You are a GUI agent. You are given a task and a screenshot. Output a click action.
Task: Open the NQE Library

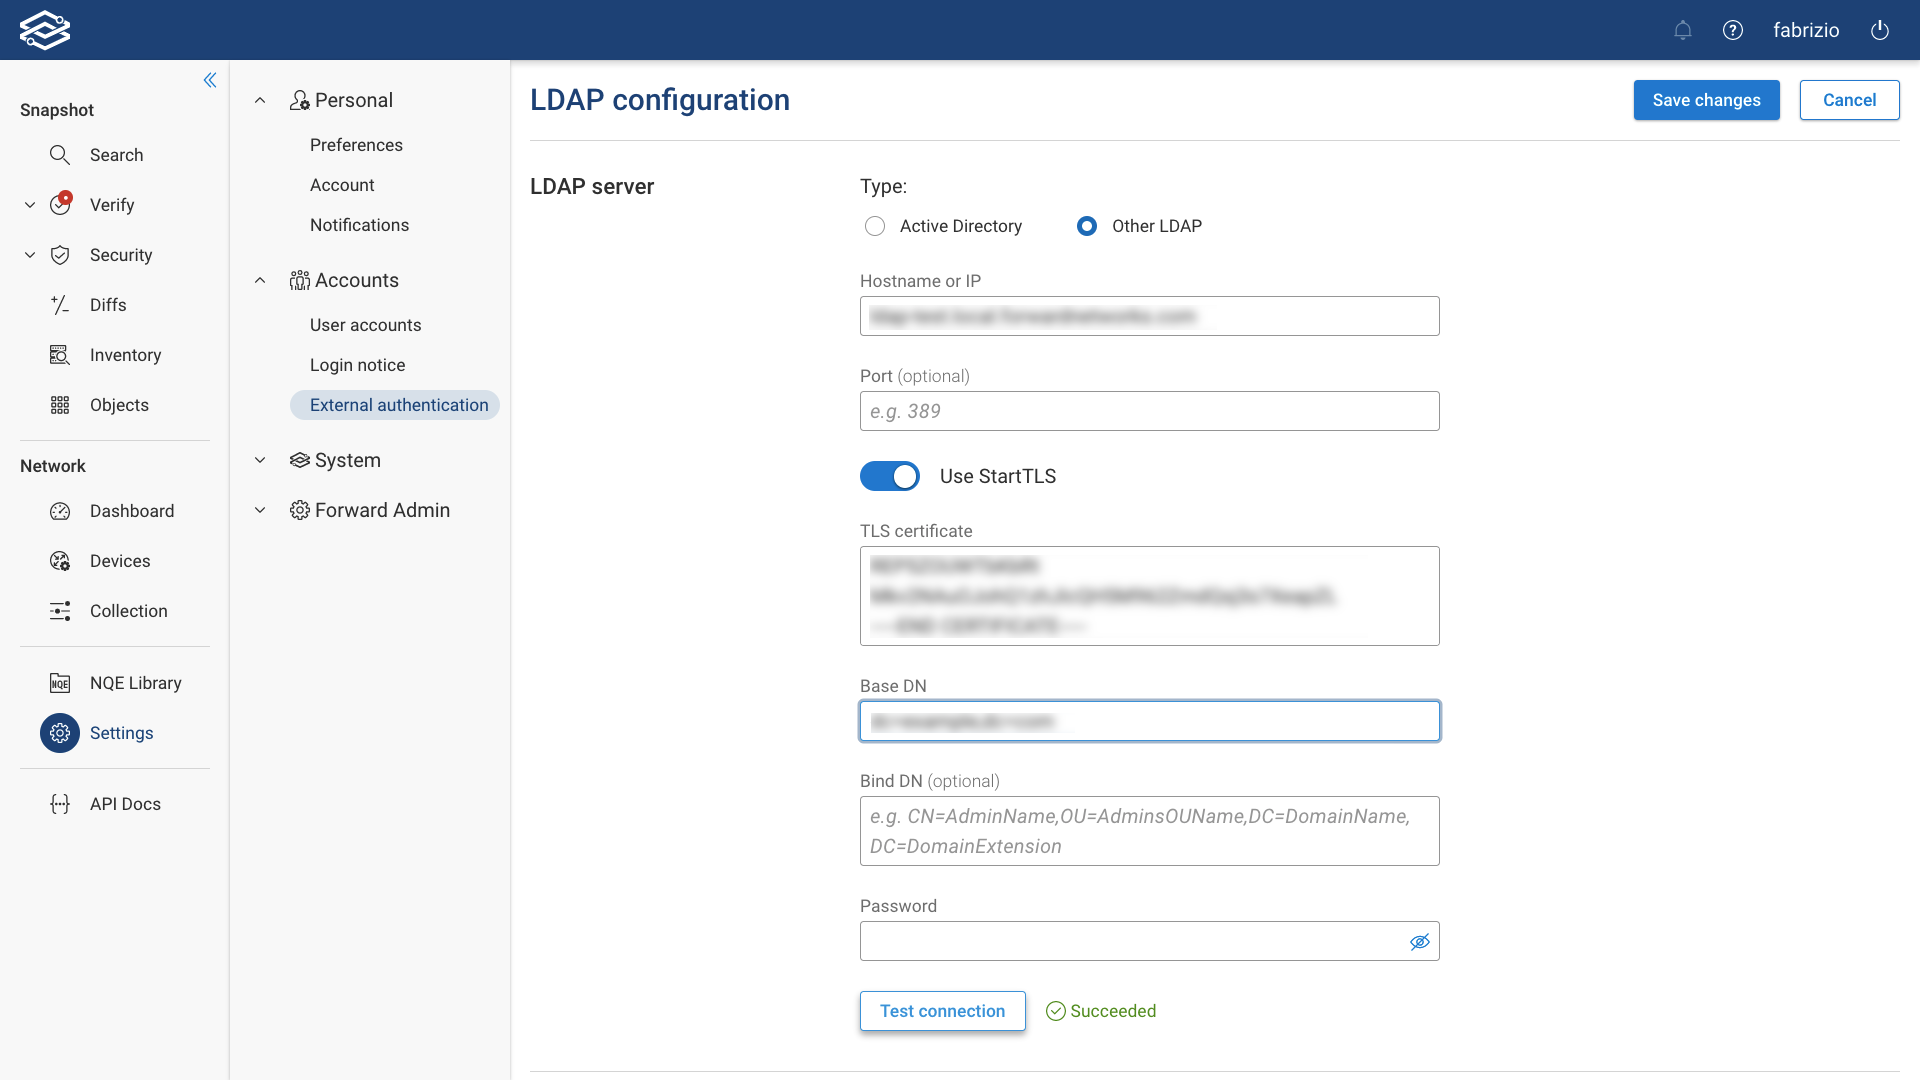click(135, 683)
